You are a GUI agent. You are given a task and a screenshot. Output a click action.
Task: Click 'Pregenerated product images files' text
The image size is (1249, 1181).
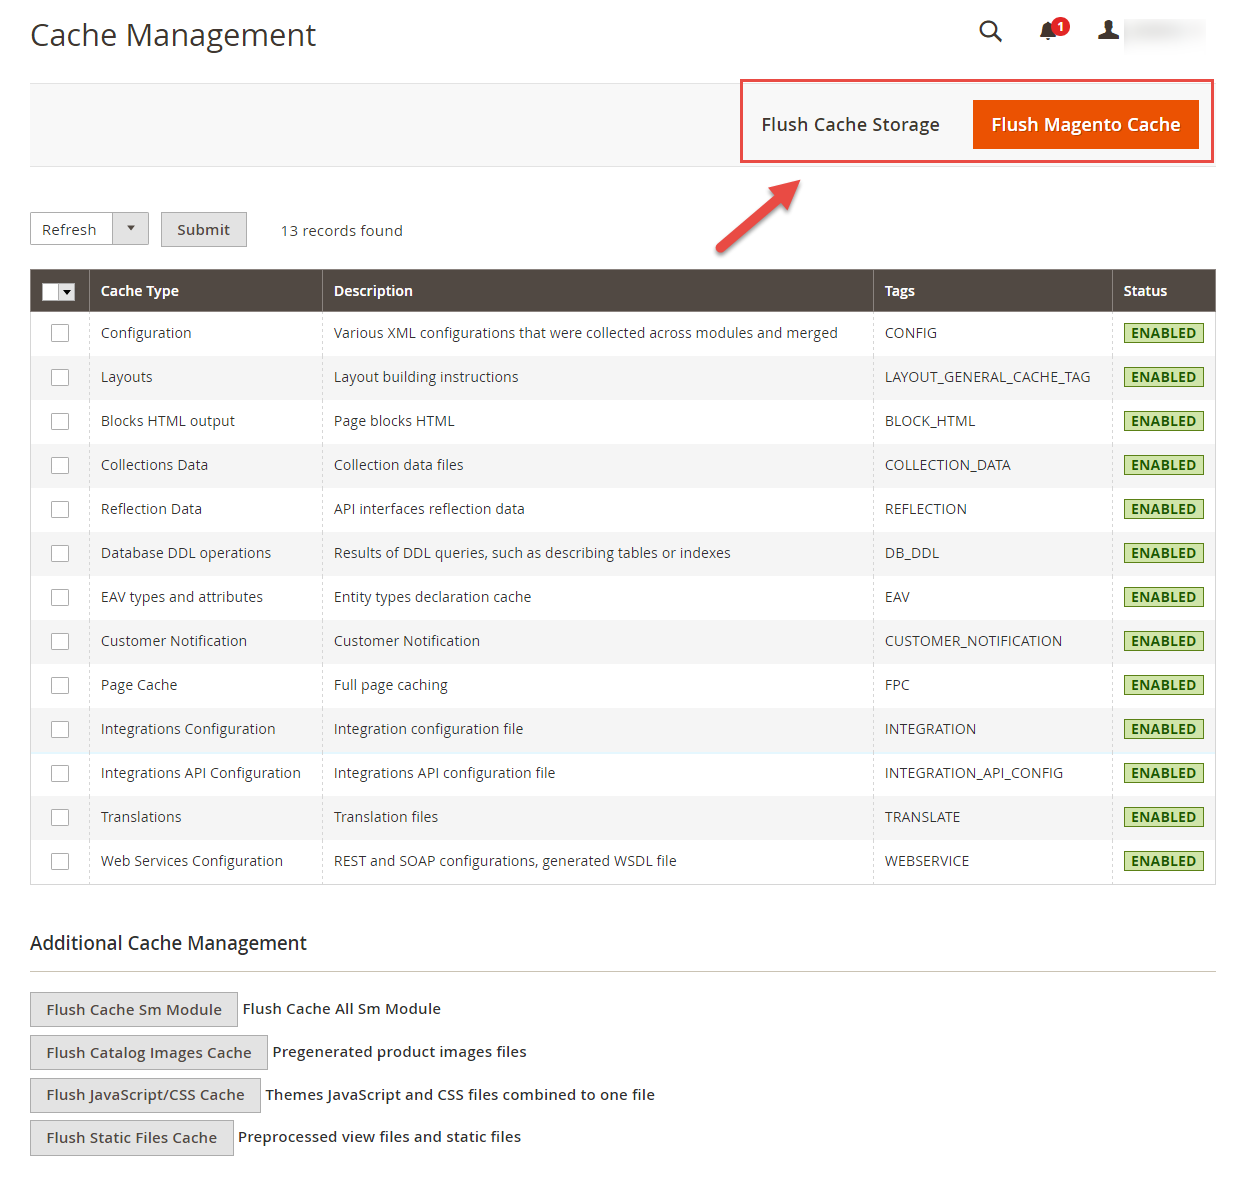[x=400, y=1052]
